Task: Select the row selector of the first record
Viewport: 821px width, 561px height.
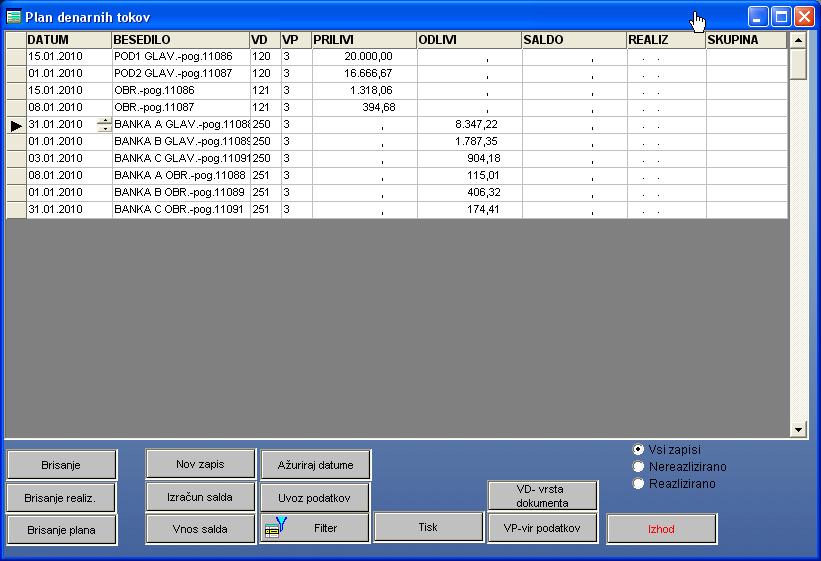Action: pos(16,57)
